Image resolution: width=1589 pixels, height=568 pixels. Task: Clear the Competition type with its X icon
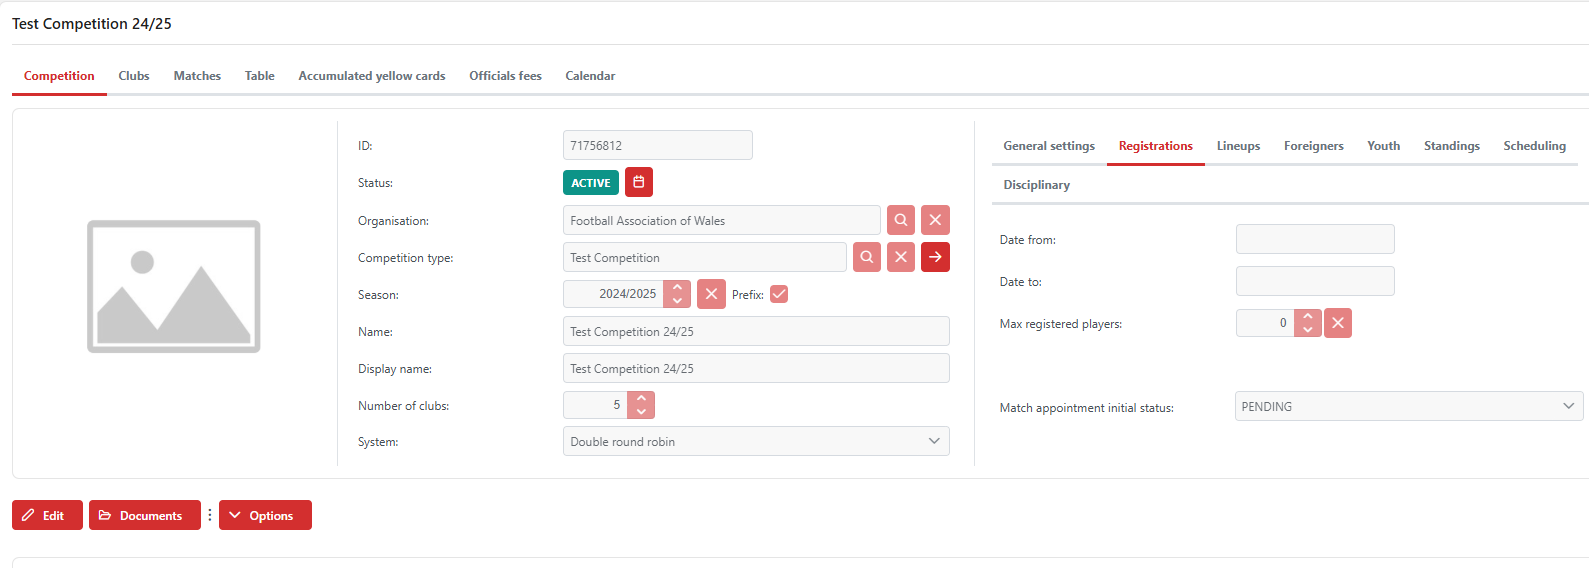coord(901,257)
